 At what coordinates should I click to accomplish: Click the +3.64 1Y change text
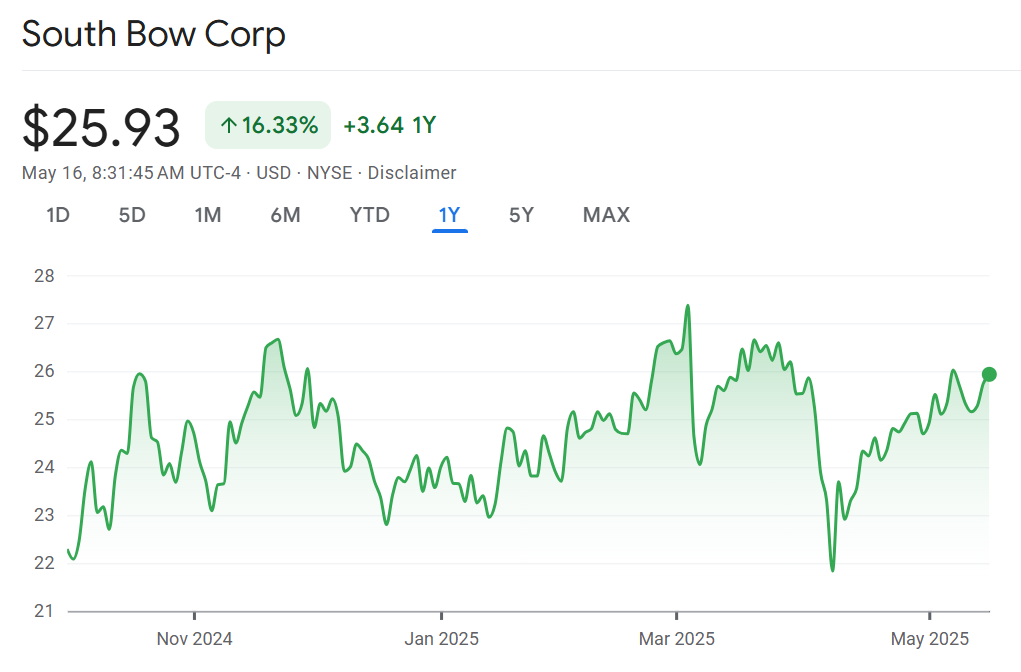pyautogui.click(x=389, y=126)
